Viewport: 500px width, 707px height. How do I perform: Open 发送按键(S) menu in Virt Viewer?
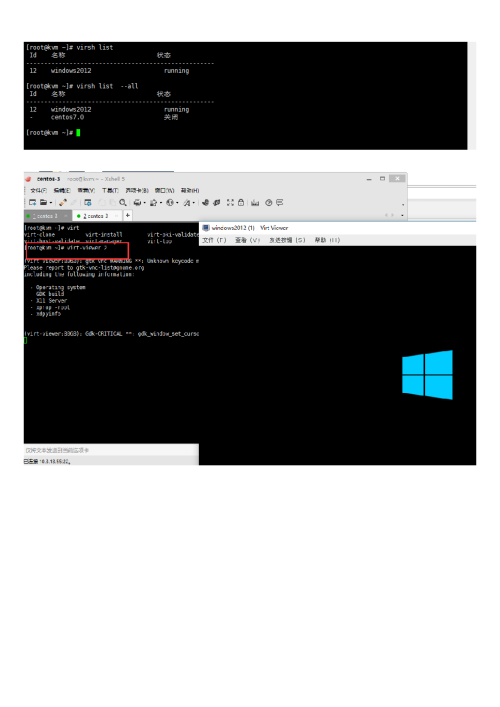point(287,240)
